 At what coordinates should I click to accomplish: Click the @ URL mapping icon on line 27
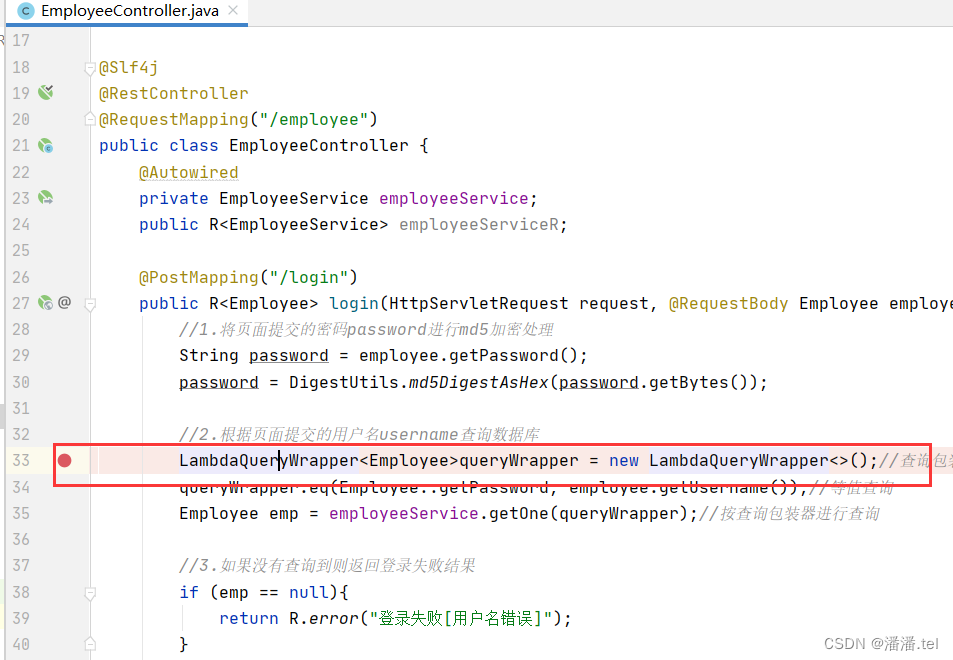click(64, 302)
